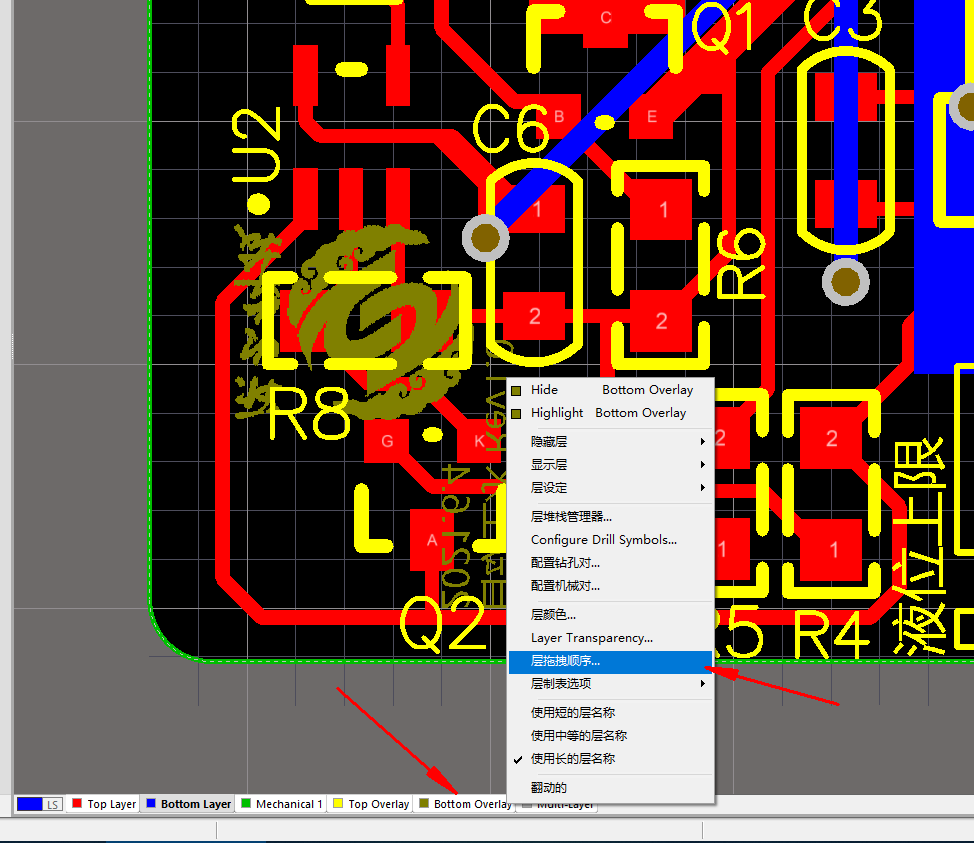The width and height of the screenshot is (974, 843).
Task: Click the blue color square on Bottom Layer tab
Action: pos(152,803)
